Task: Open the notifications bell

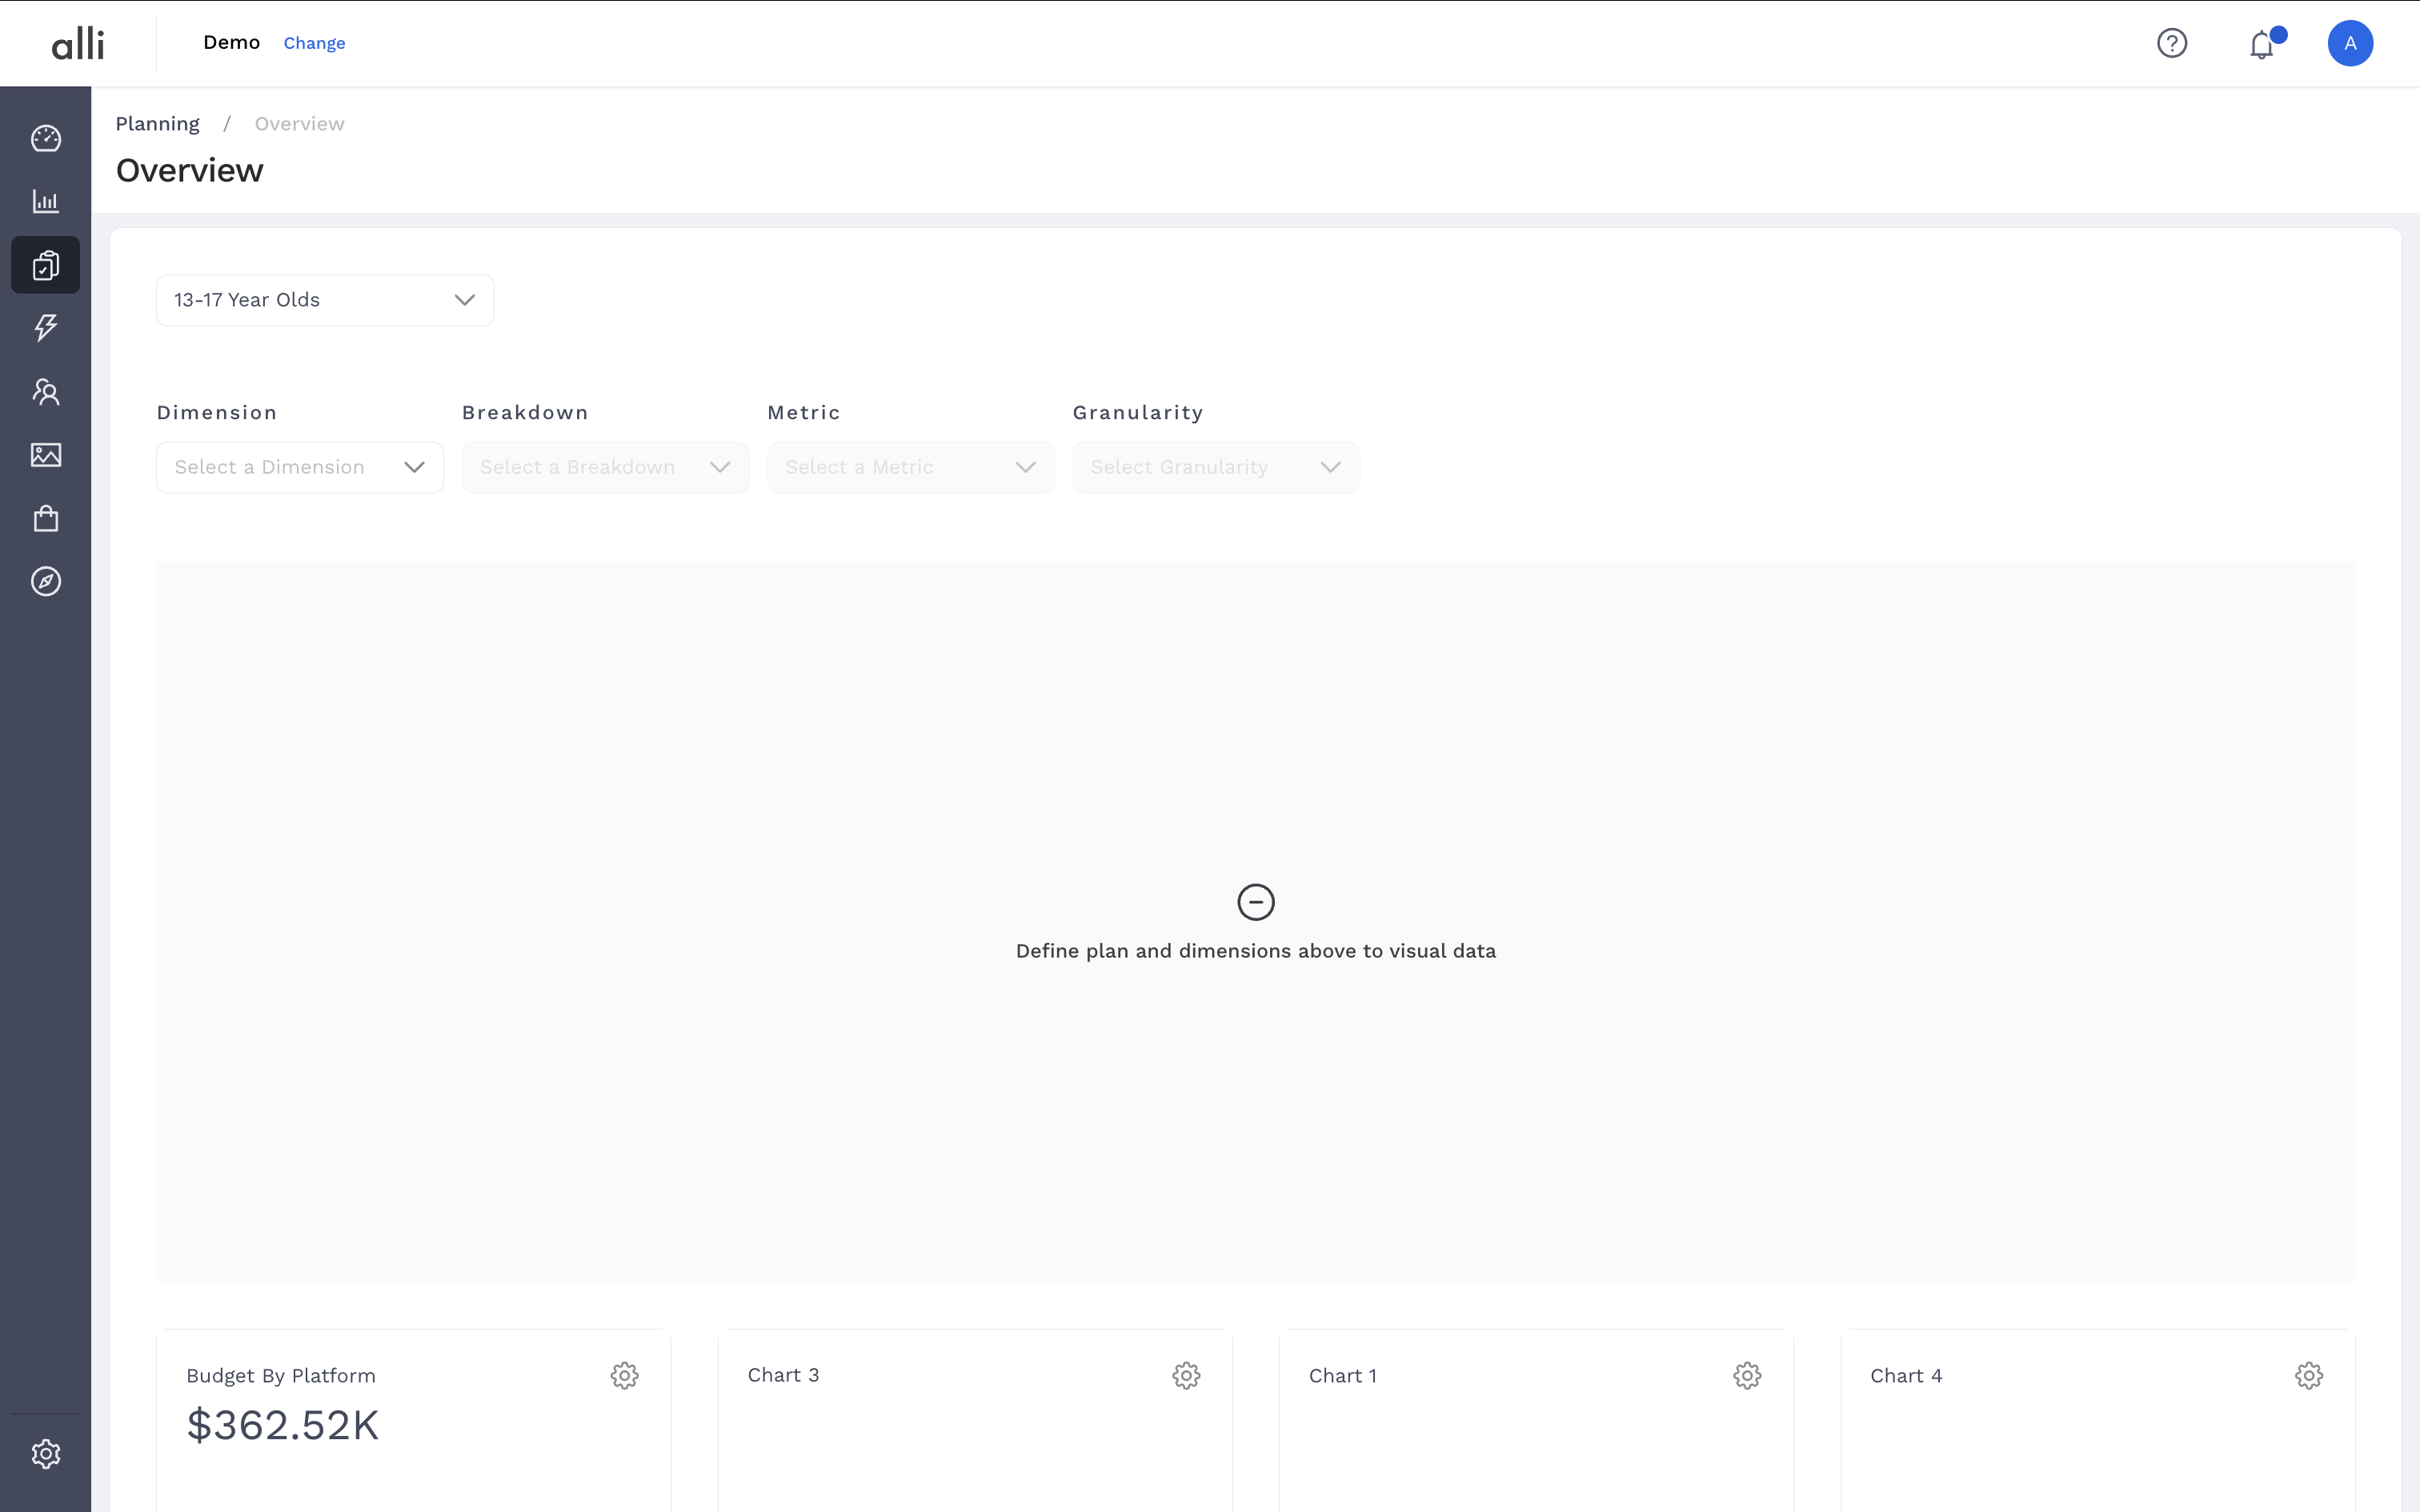Action: [x=2262, y=44]
